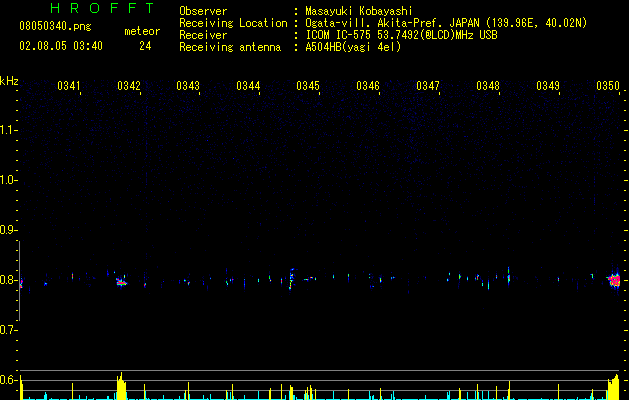Click the 0342 time marker
The width and height of the screenshot is (629, 400).
click(x=129, y=86)
